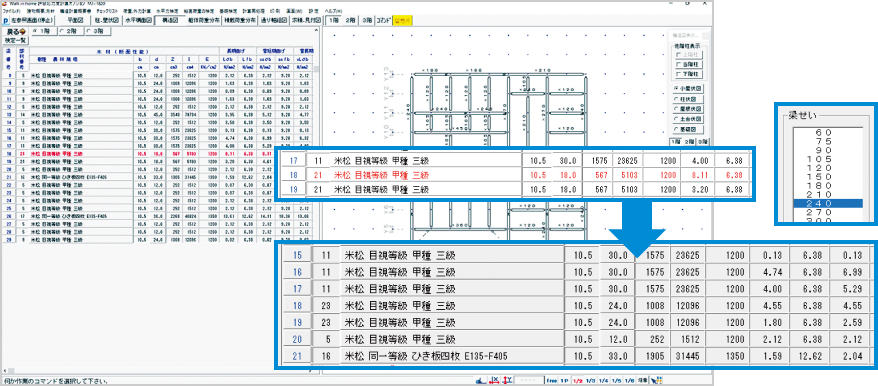Enable the 下階柱 checkbox
The width and height of the screenshot is (878, 386).
(688, 73)
